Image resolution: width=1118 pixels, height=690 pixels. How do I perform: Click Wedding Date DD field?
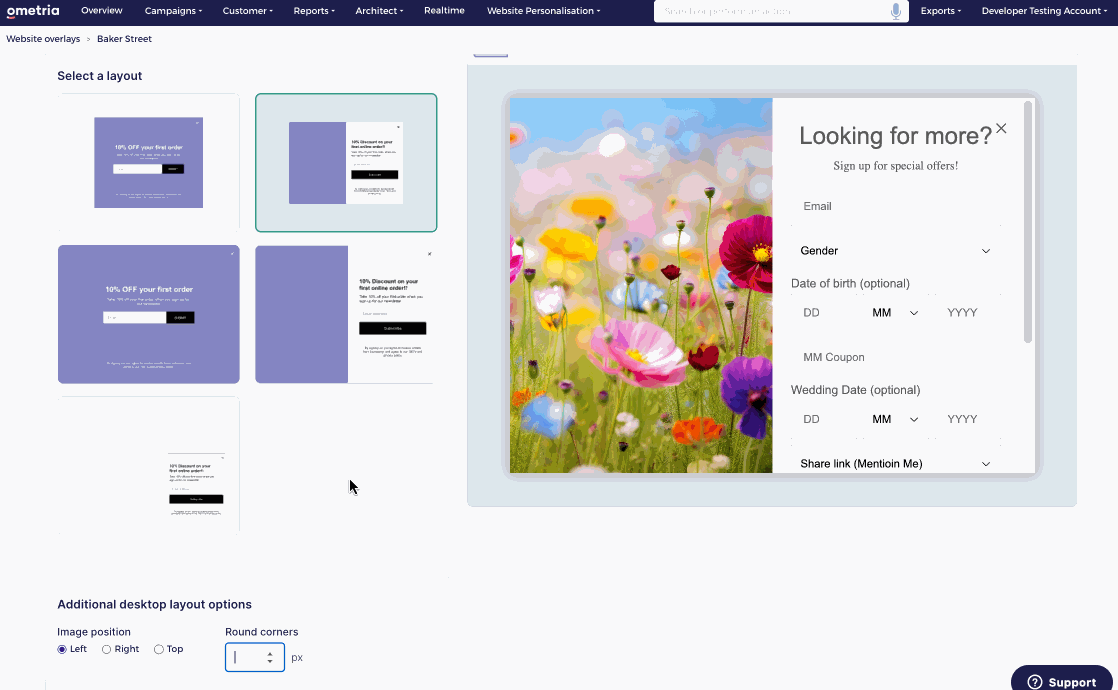(825, 419)
